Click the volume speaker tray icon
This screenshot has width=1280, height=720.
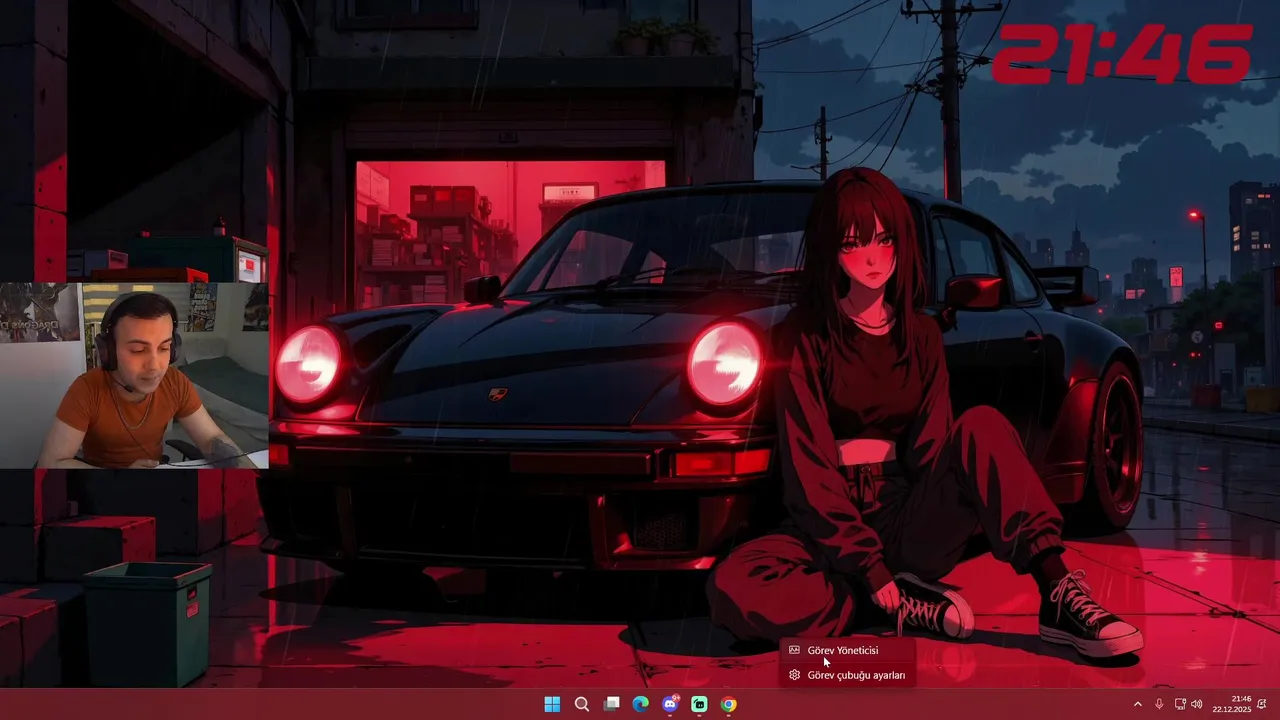(1197, 704)
